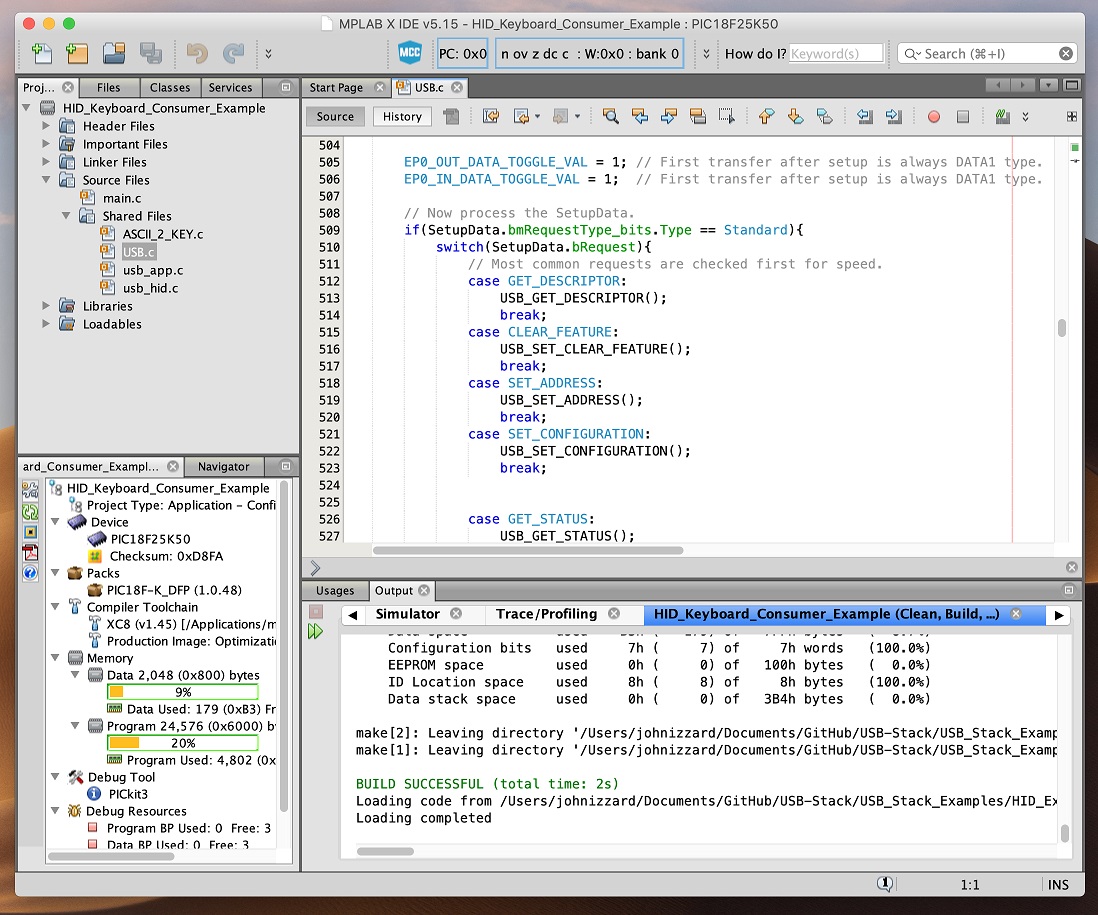Click the Program memory 20% usage bar

coord(182,743)
